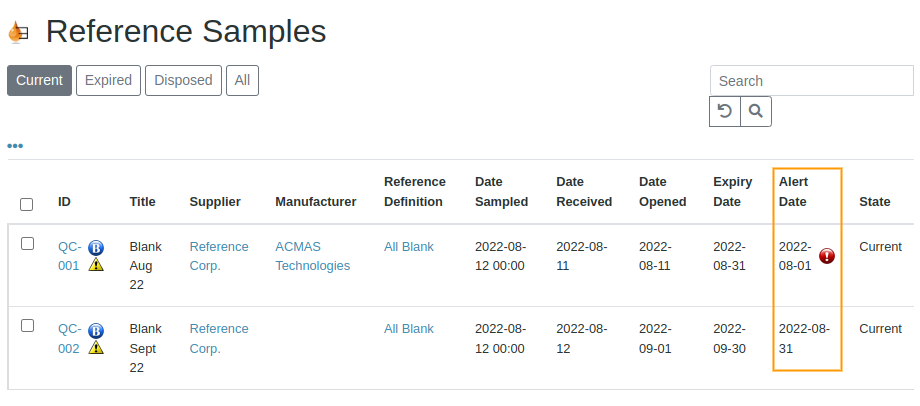The height and width of the screenshot is (406, 920).
Task: Click the search reset (undo) icon
Action: (x=725, y=111)
